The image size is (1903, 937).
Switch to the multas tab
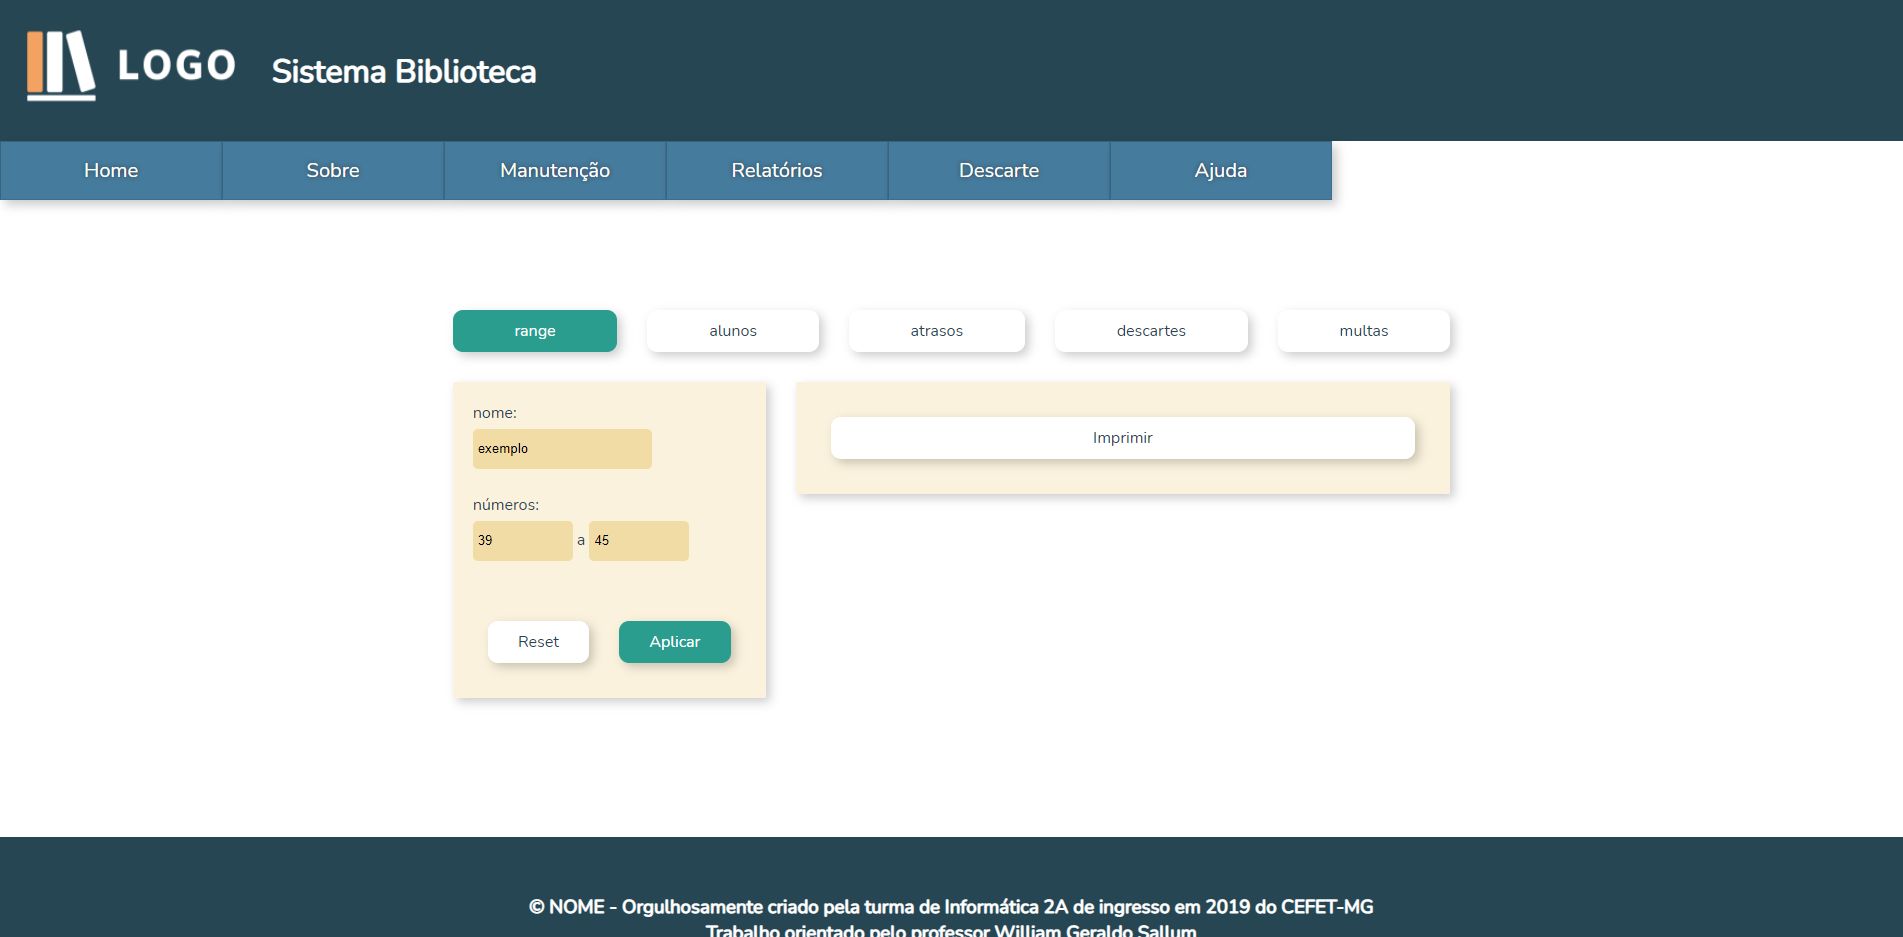[1364, 331]
